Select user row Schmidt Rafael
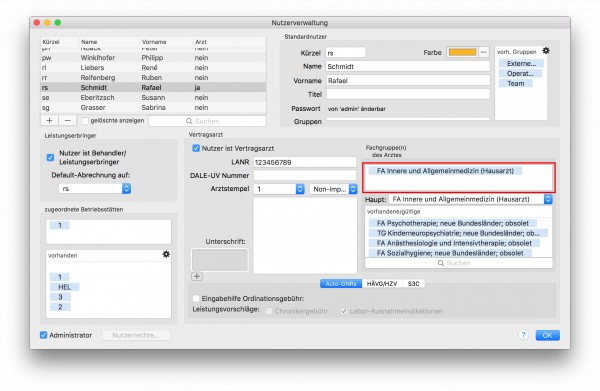 coord(153,88)
